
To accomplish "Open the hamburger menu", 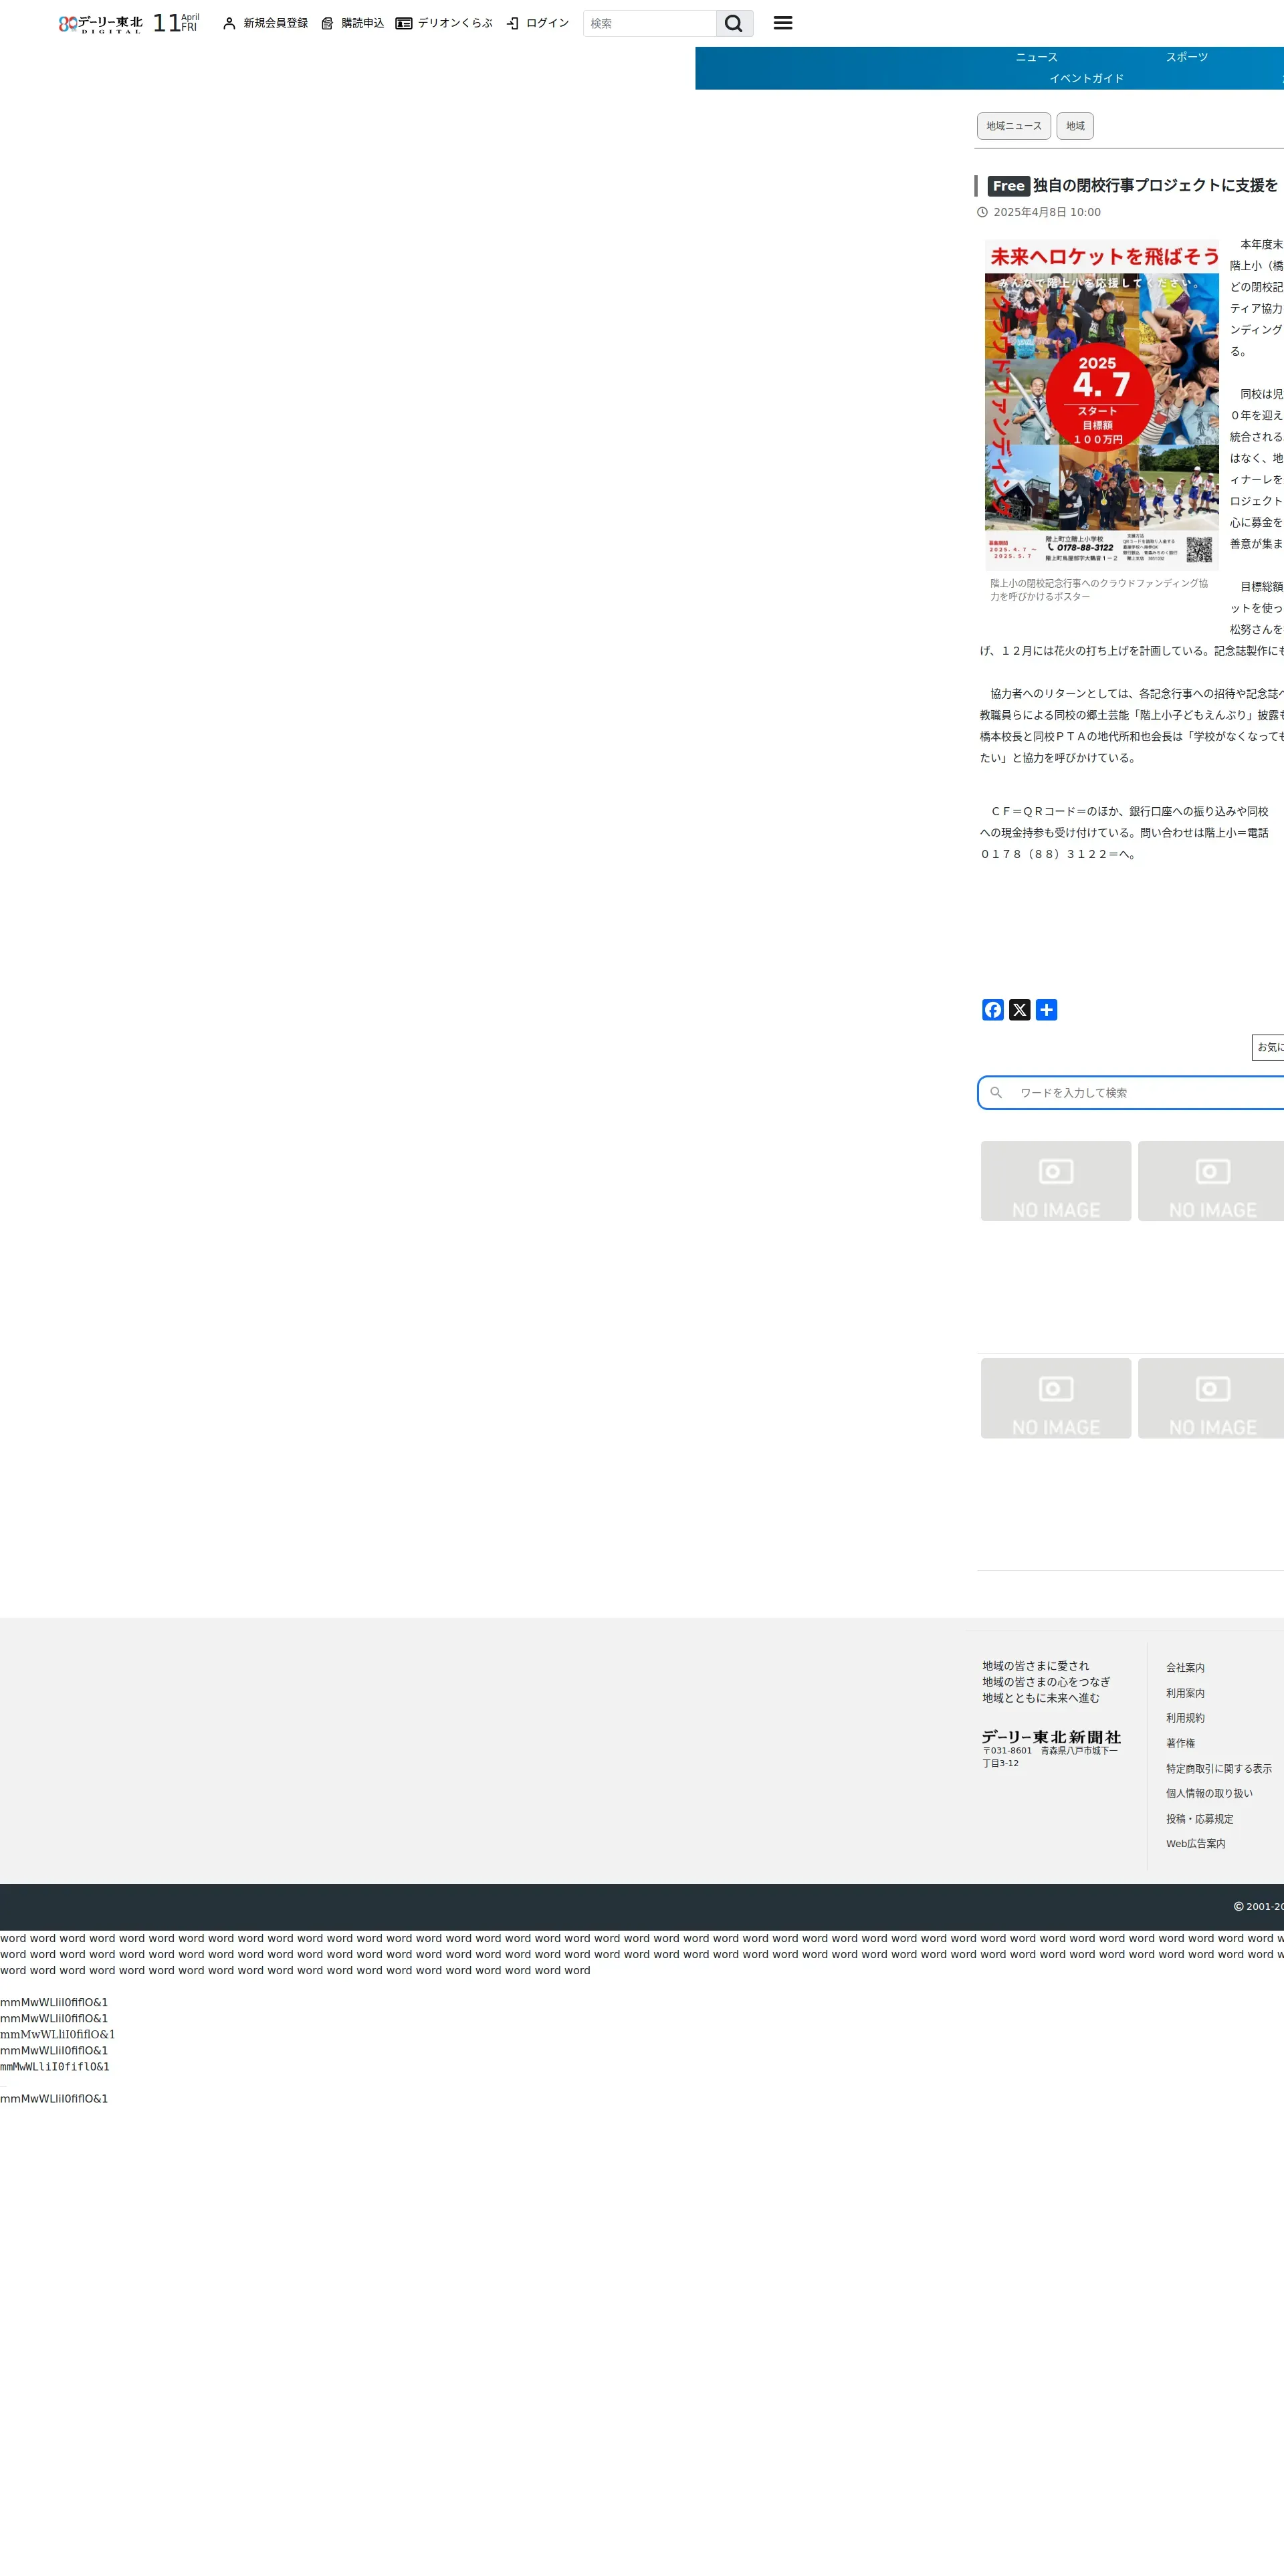I will pos(783,23).
